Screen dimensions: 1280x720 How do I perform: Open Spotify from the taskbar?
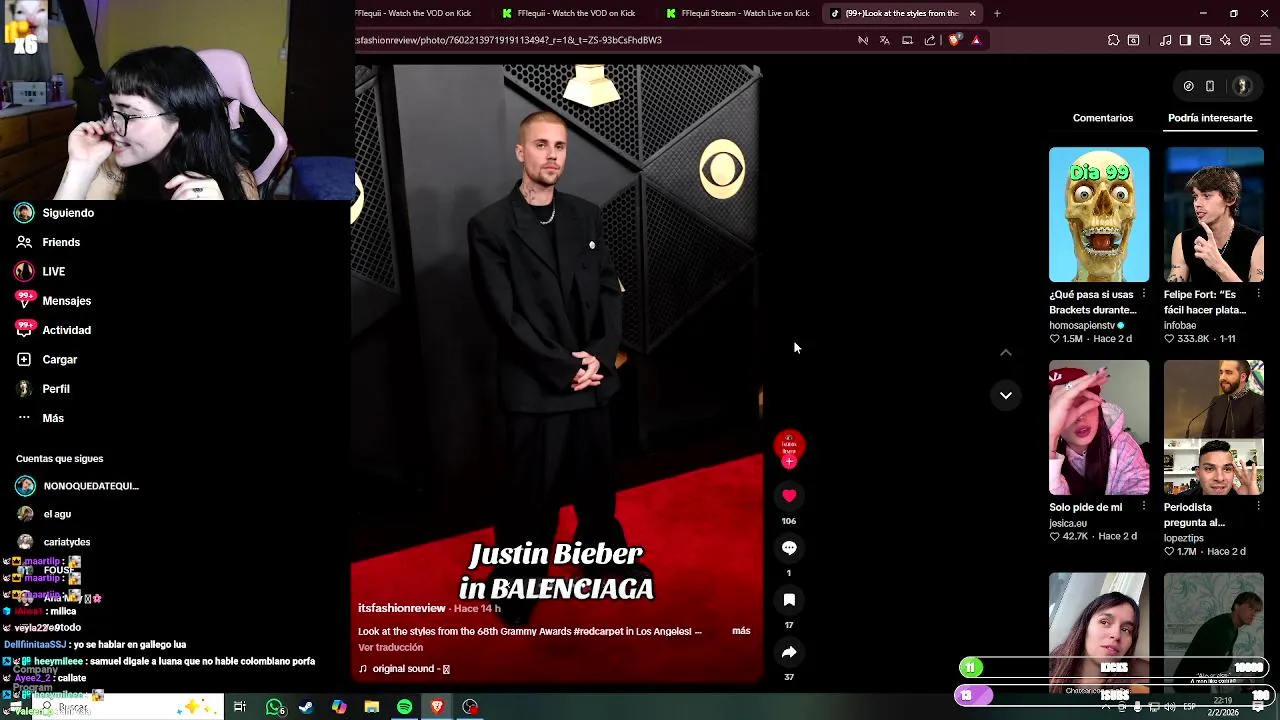pyautogui.click(x=404, y=707)
